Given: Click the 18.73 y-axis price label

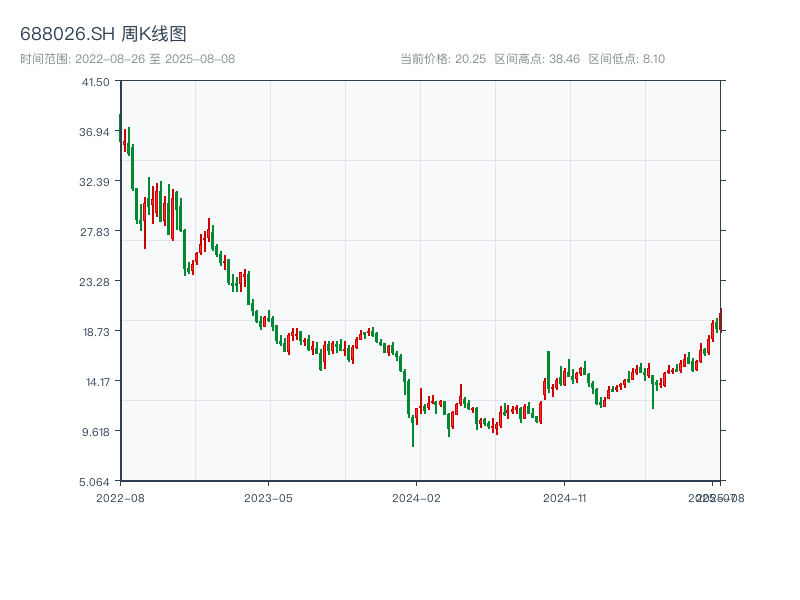Looking at the screenshot, I should pyautogui.click(x=96, y=332).
